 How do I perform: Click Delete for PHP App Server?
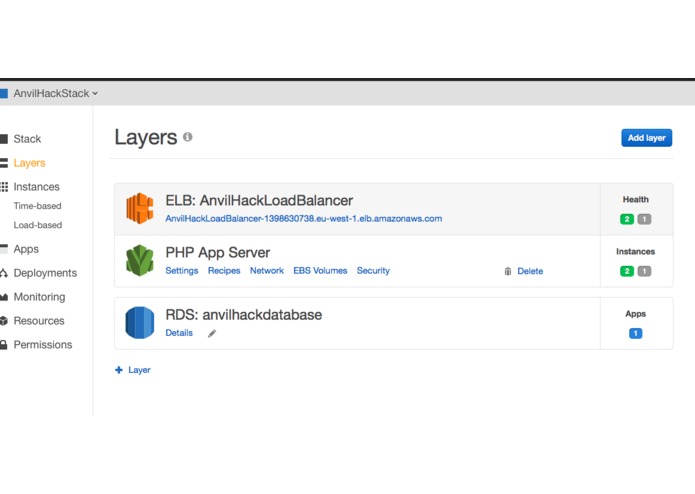[530, 271]
